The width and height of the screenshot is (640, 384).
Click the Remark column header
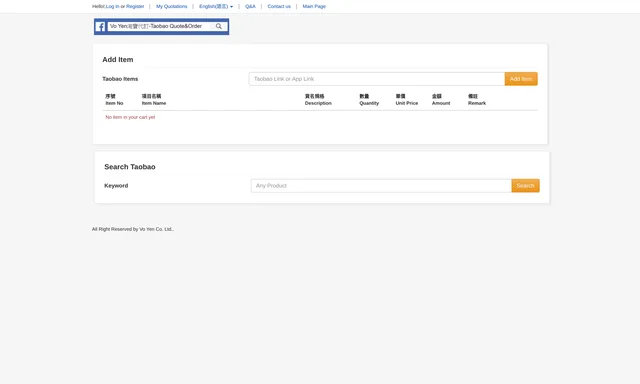click(x=477, y=100)
